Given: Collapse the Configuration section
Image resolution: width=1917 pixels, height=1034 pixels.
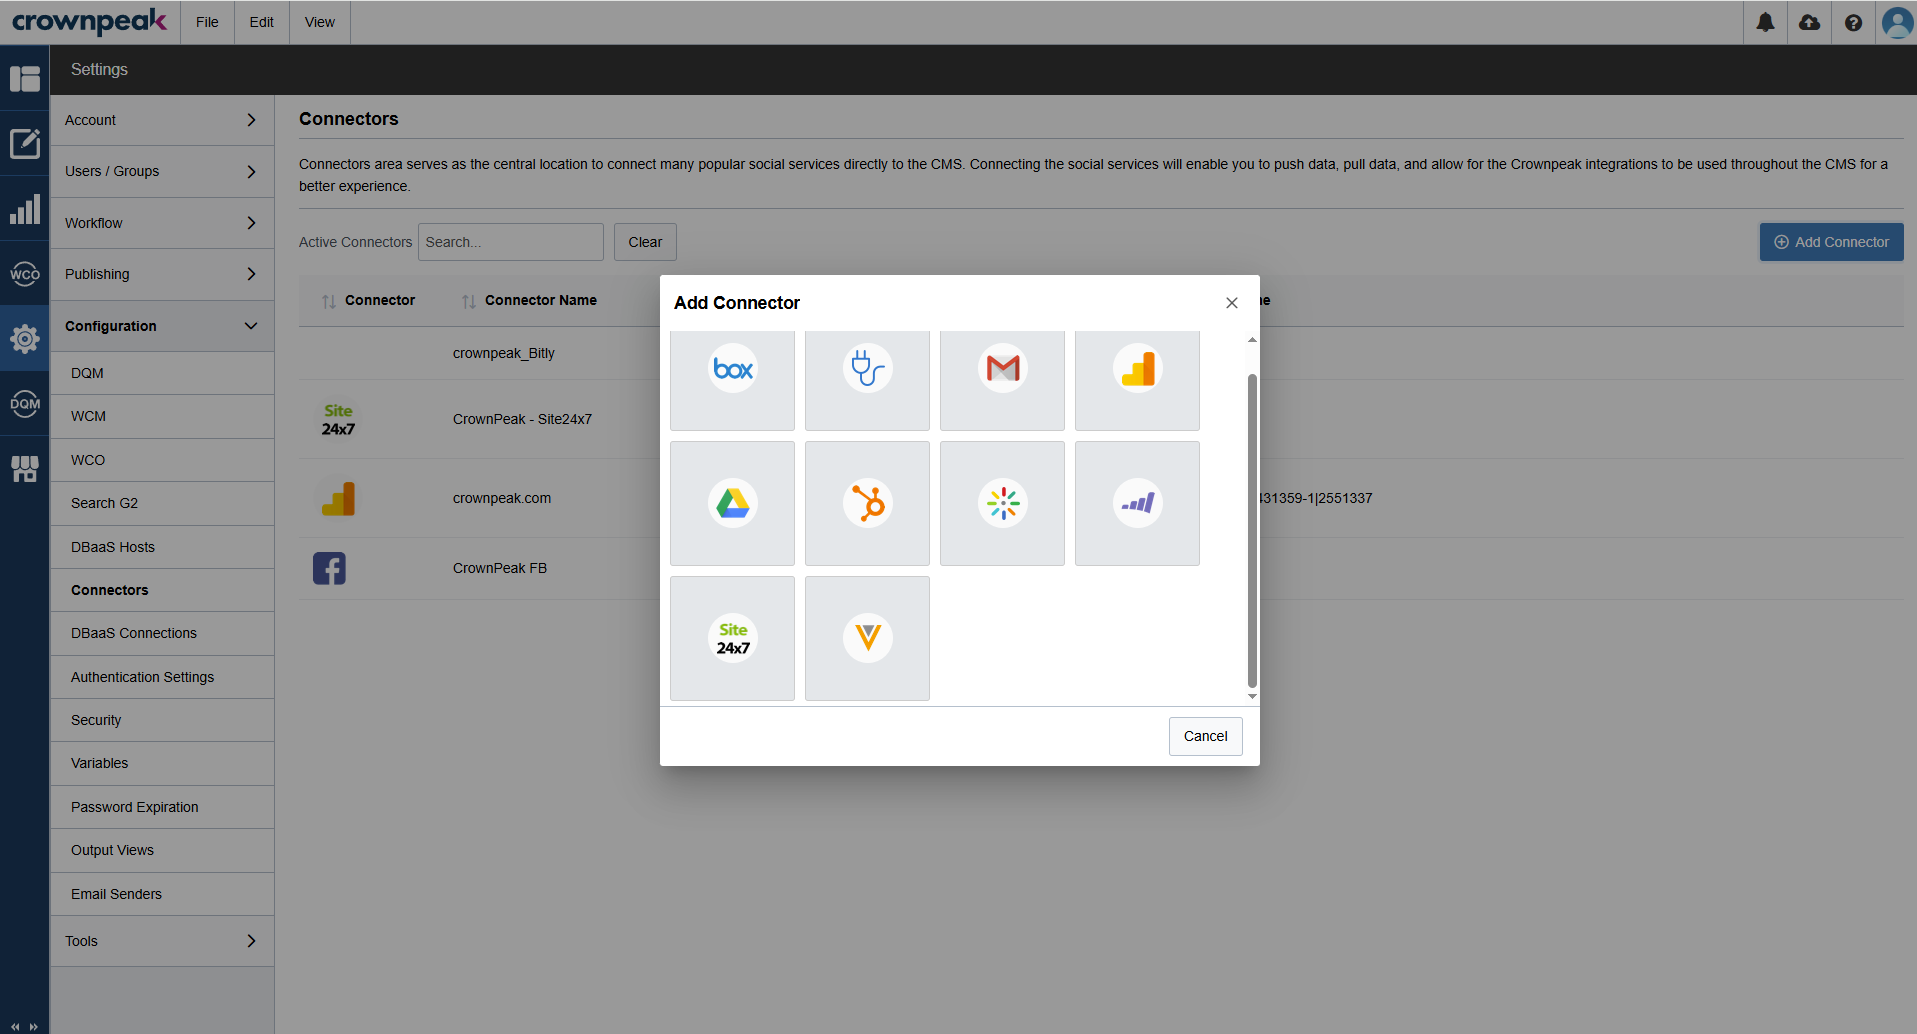Looking at the screenshot, I should (x=162, y=326).
